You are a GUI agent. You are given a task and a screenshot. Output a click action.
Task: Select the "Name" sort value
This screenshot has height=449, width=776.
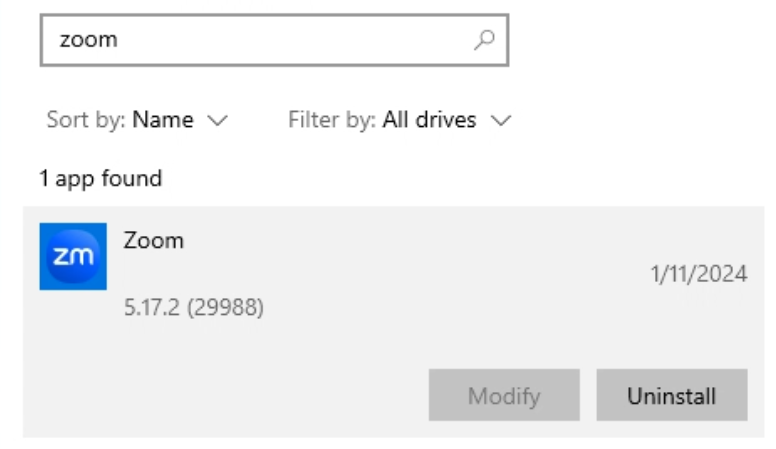163,120
